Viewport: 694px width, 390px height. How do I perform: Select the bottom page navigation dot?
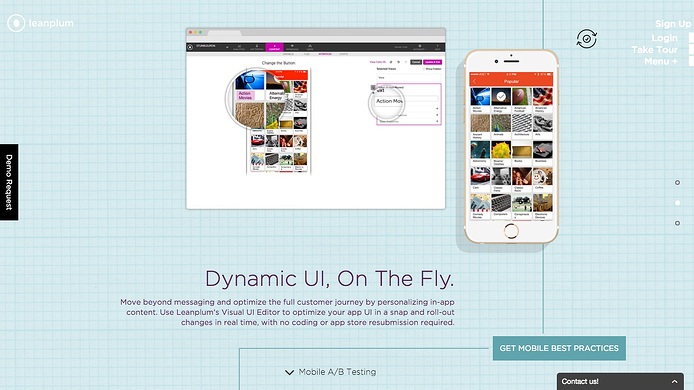[677, 223]
